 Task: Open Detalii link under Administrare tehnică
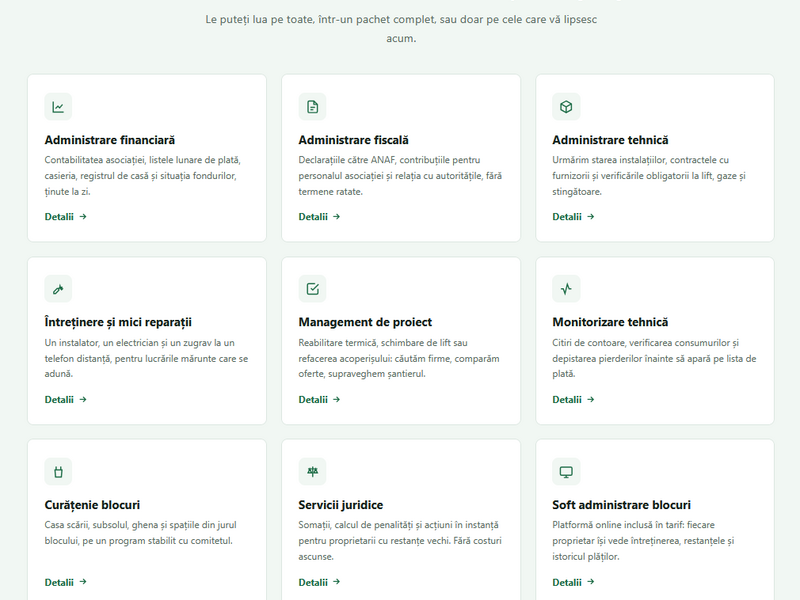(x=573, y=217)
